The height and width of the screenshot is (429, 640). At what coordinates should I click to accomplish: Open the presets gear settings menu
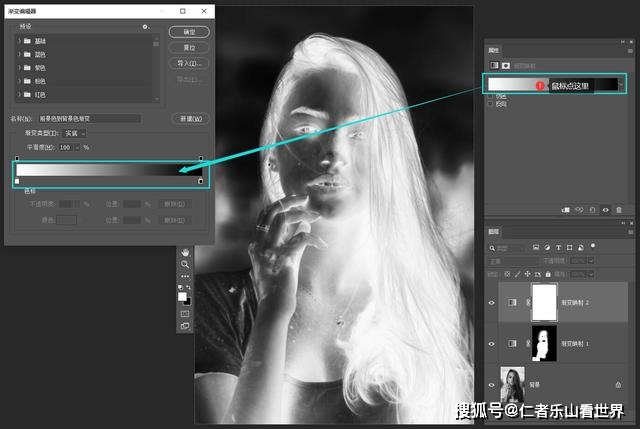(x=145, y=27)
